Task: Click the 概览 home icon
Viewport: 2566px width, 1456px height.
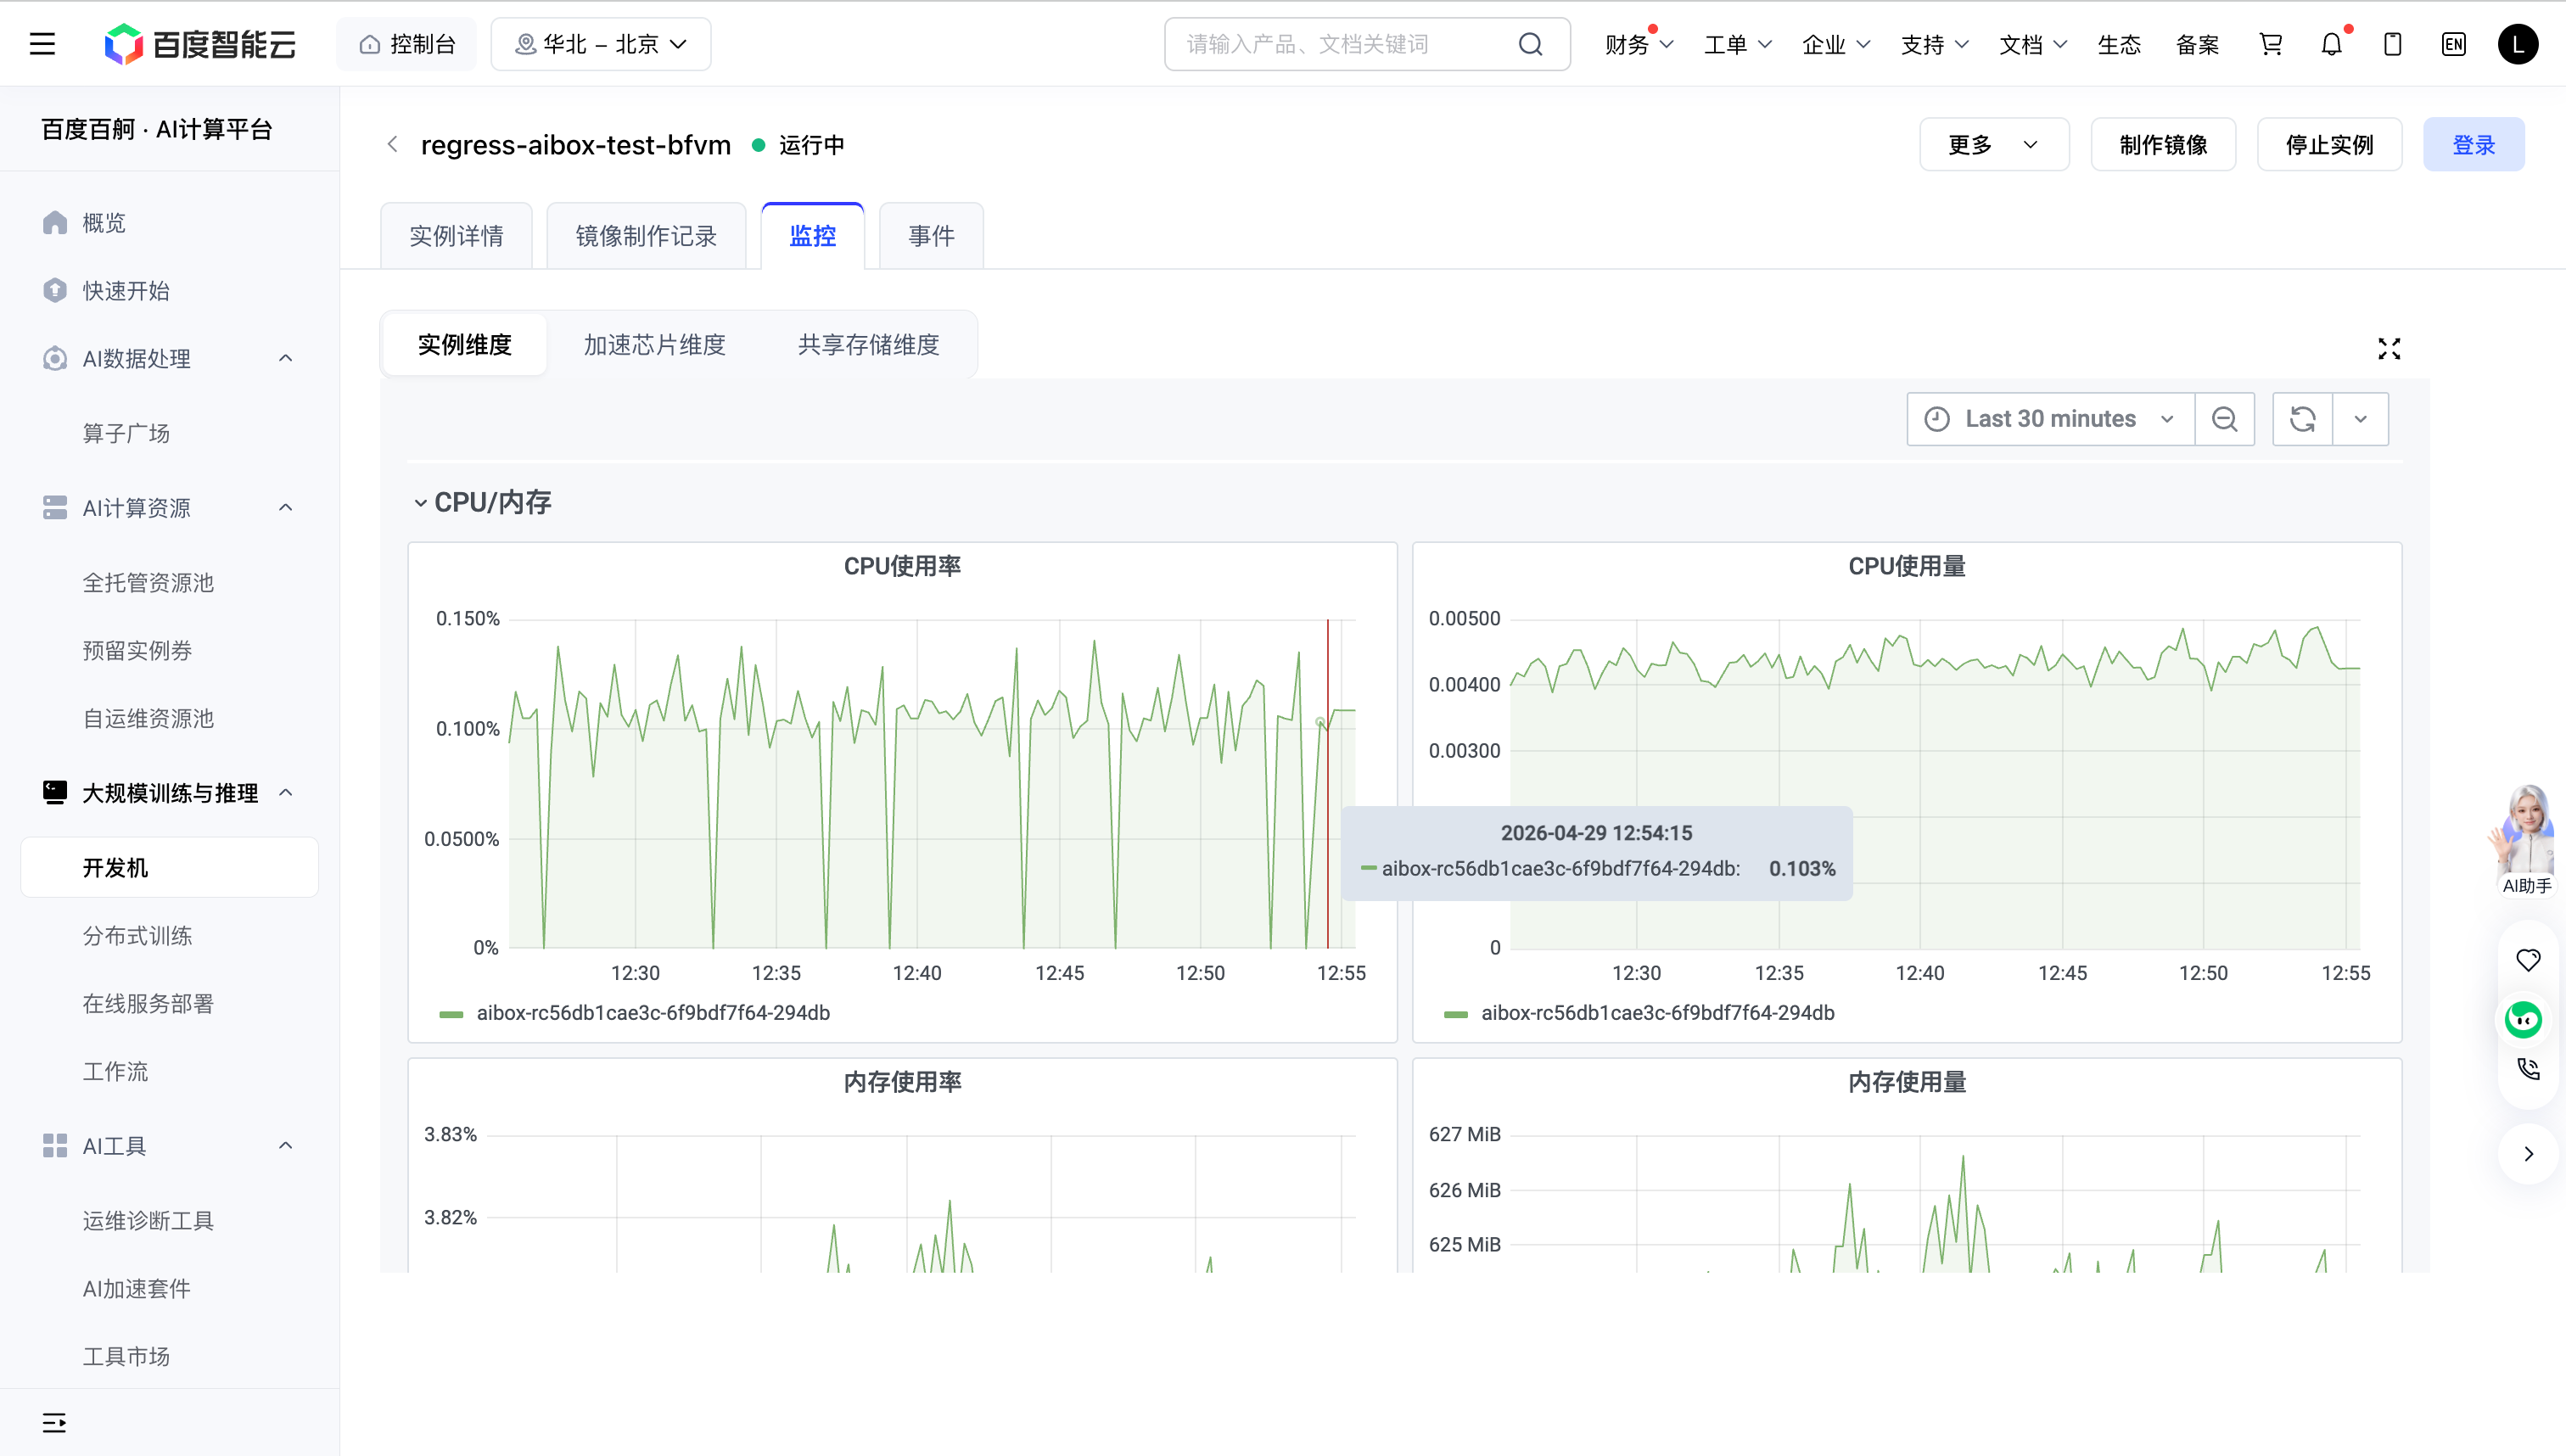Action: 55,222
